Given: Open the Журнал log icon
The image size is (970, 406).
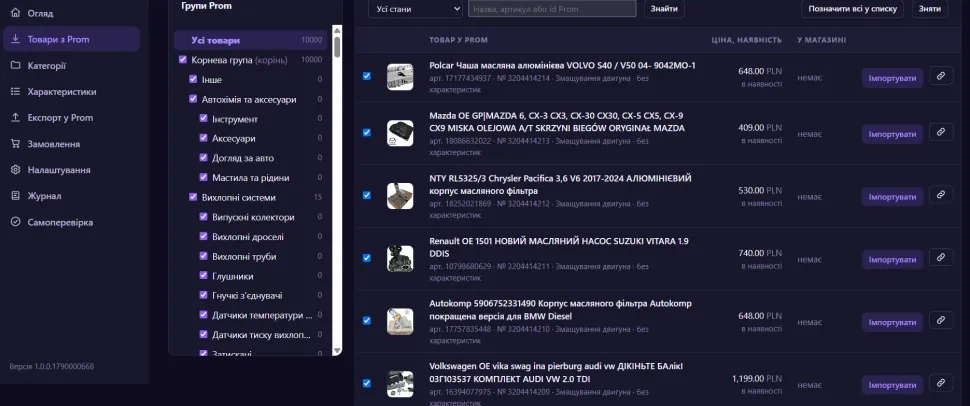Looking at the screenshot, I should coord(15,196).
